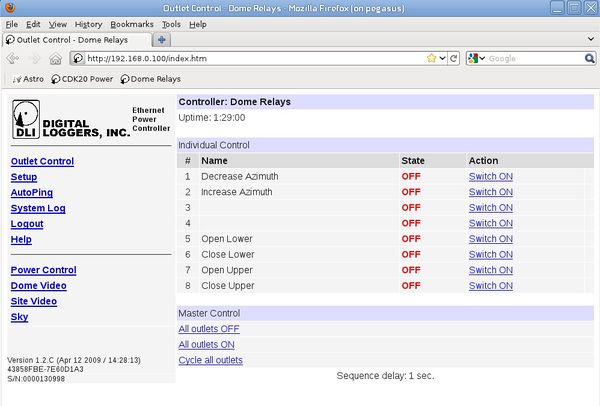Click the 'Uptime: 1:29:00' text
Screen dimensions: 600x406
point(212,117)
